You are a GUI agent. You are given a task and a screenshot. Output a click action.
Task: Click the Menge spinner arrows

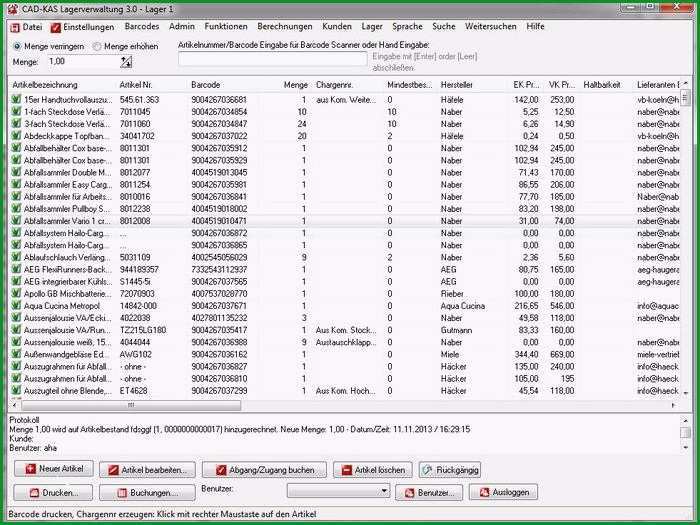pyautogui.click(x=126, y=62)
